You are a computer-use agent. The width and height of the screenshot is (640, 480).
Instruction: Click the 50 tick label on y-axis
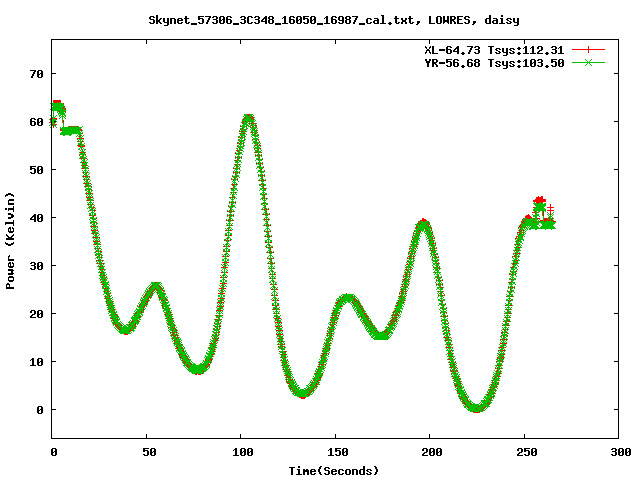coord(36,170)
